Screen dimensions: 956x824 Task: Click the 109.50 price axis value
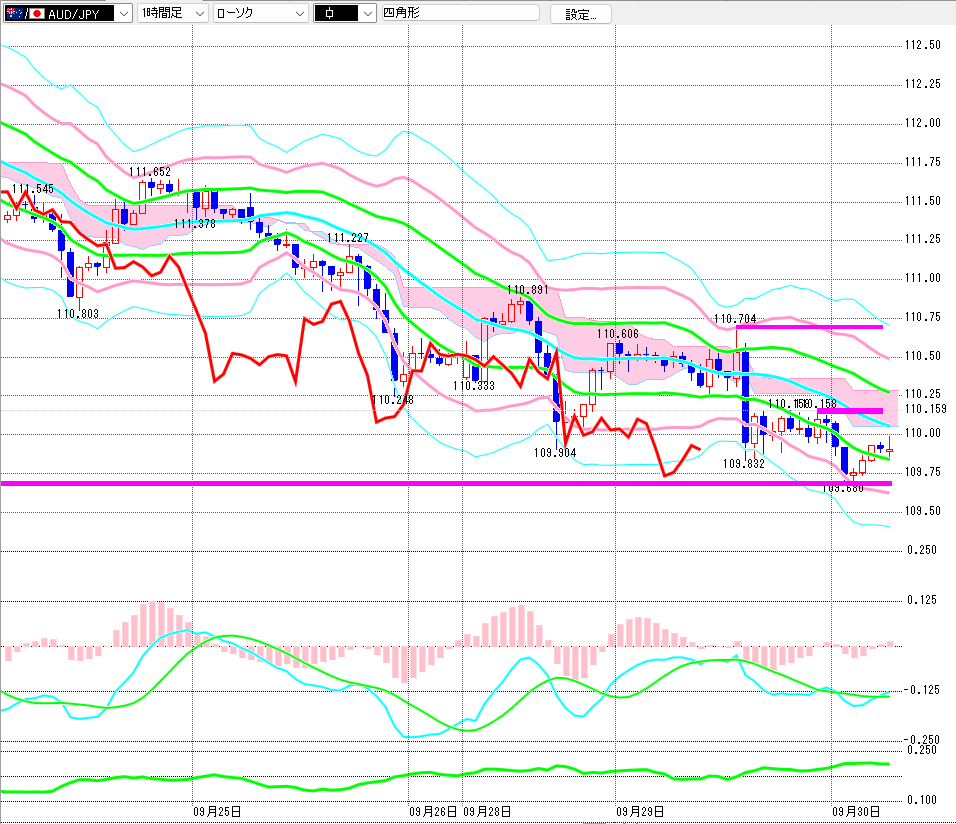click(x=923, y=511)
